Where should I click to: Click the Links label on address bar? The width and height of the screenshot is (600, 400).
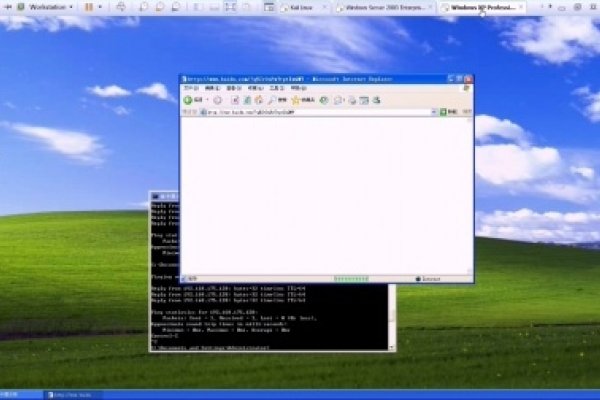coord(467,112)
